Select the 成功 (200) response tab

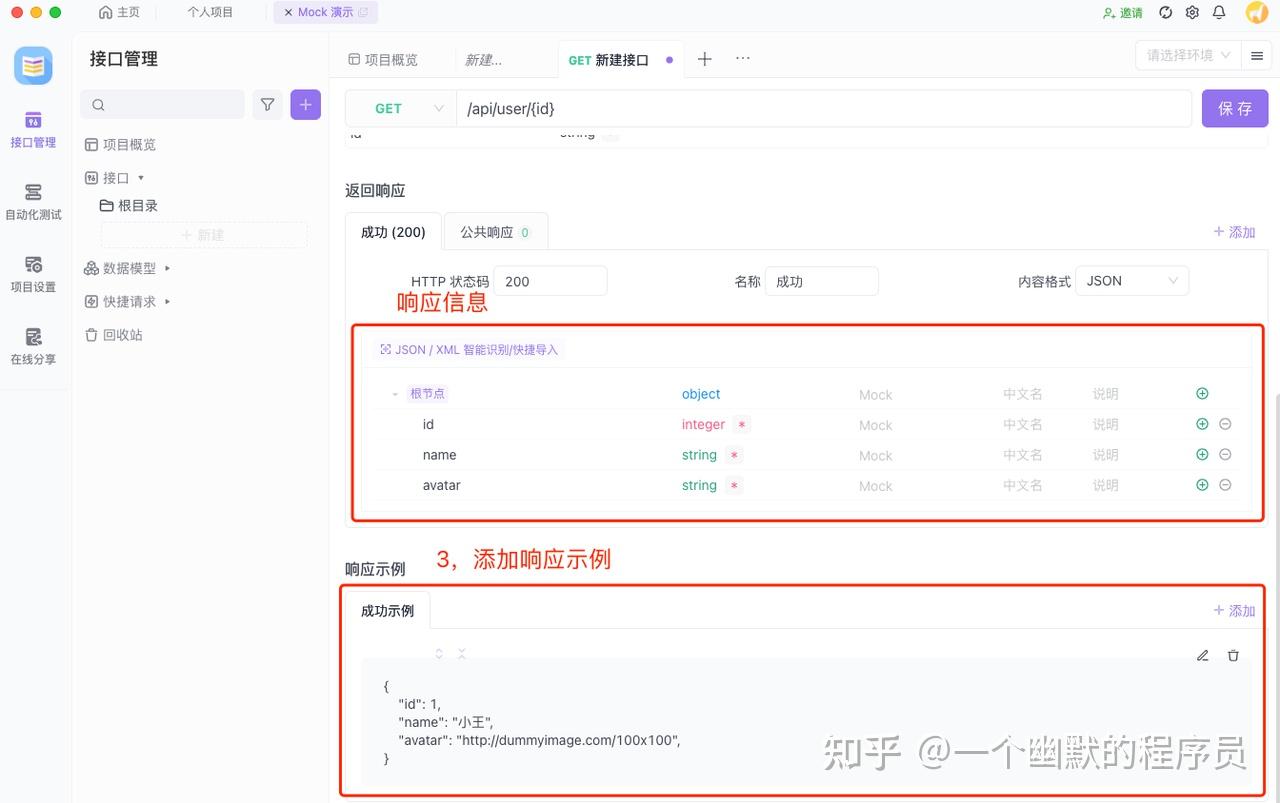(393, 232)
